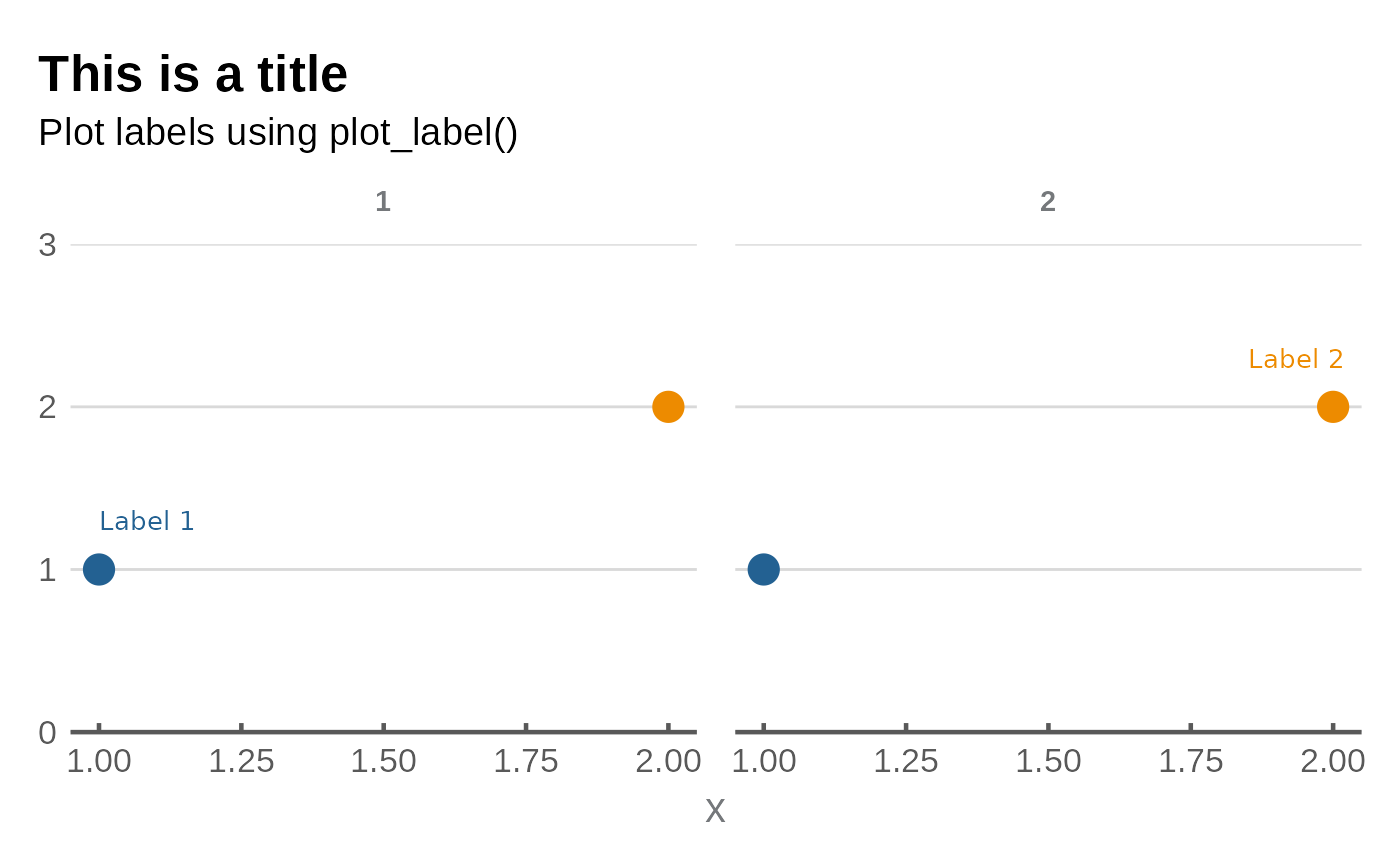1400x865 pixels.
Task: Click the y-axis tick label 3
Action: click(47, 245)
